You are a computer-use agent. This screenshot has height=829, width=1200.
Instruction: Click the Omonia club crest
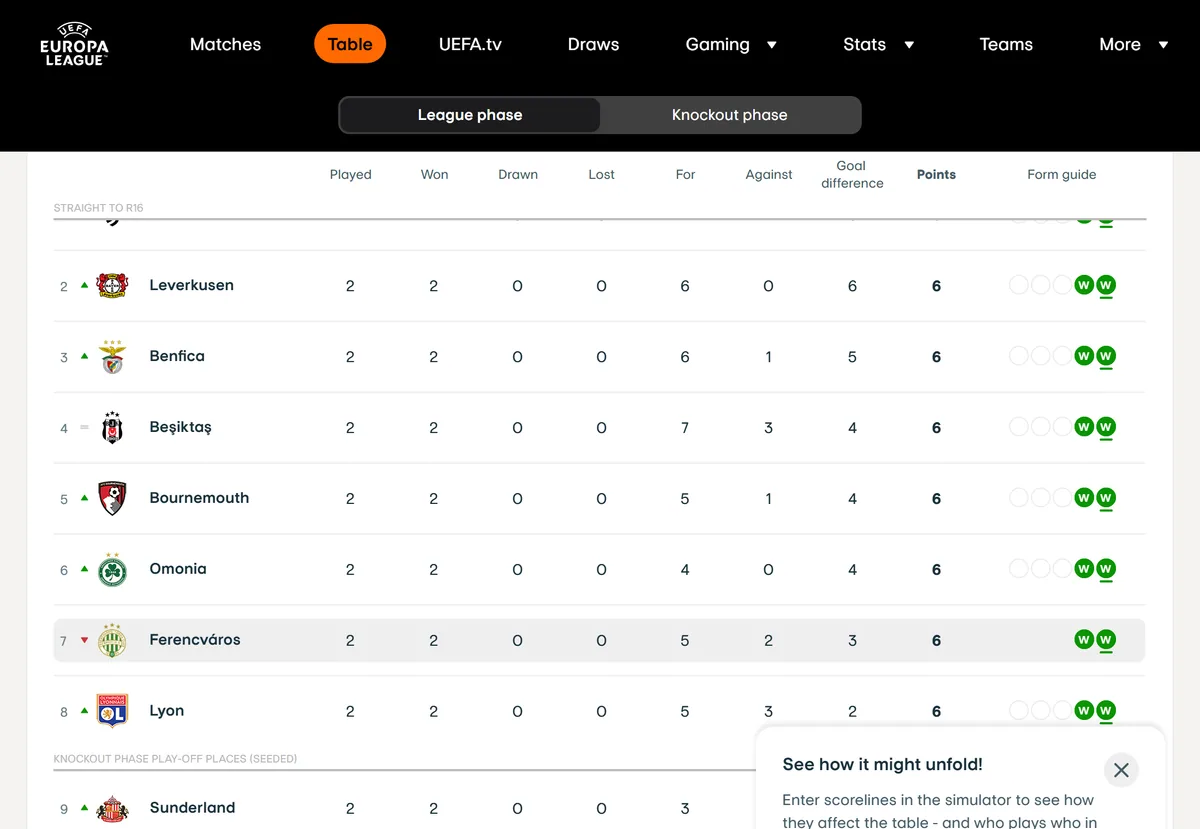point(112,570)
